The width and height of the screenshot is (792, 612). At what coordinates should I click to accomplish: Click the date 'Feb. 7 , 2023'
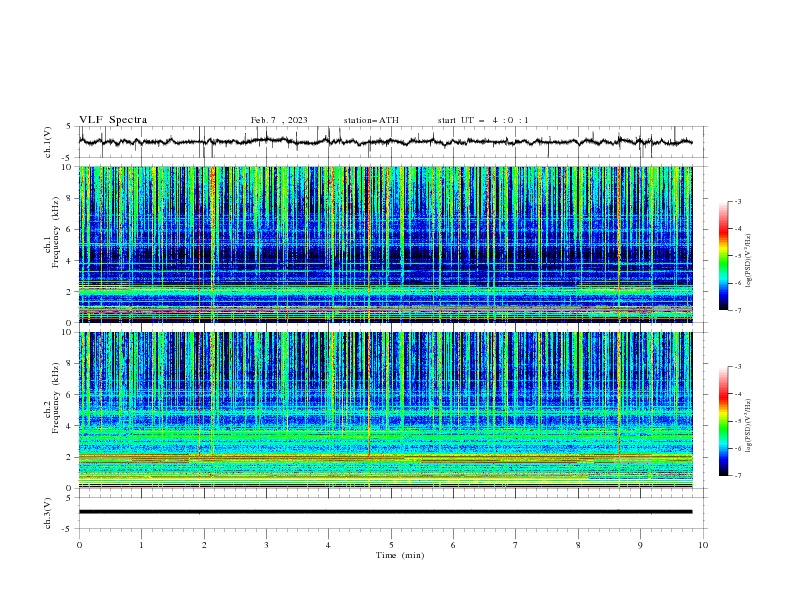pyautogui.click(x=279, y=120)
